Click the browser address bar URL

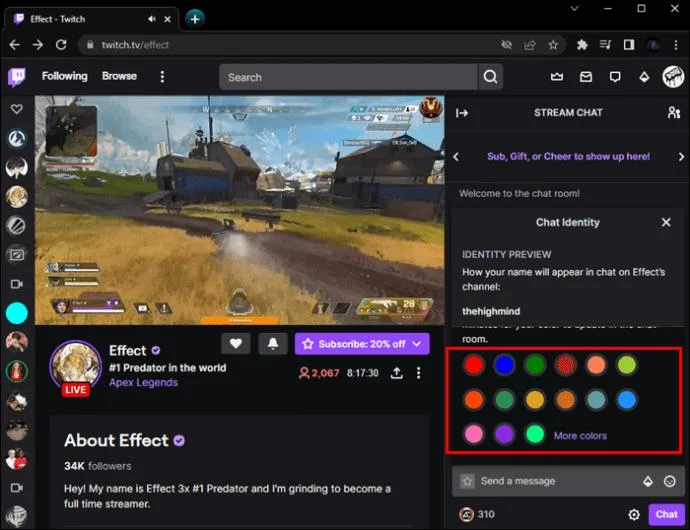click(x=135, y=45)
